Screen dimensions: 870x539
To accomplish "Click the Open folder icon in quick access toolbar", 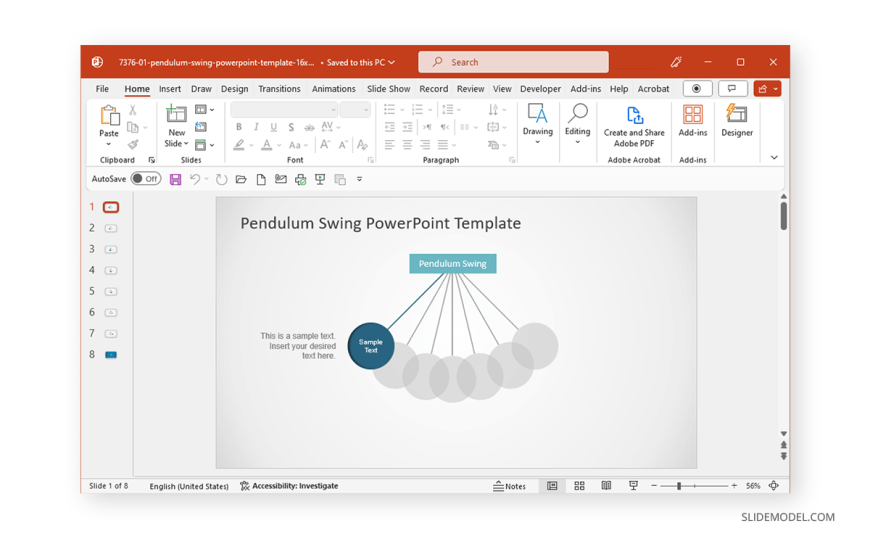I will (241, 179).
